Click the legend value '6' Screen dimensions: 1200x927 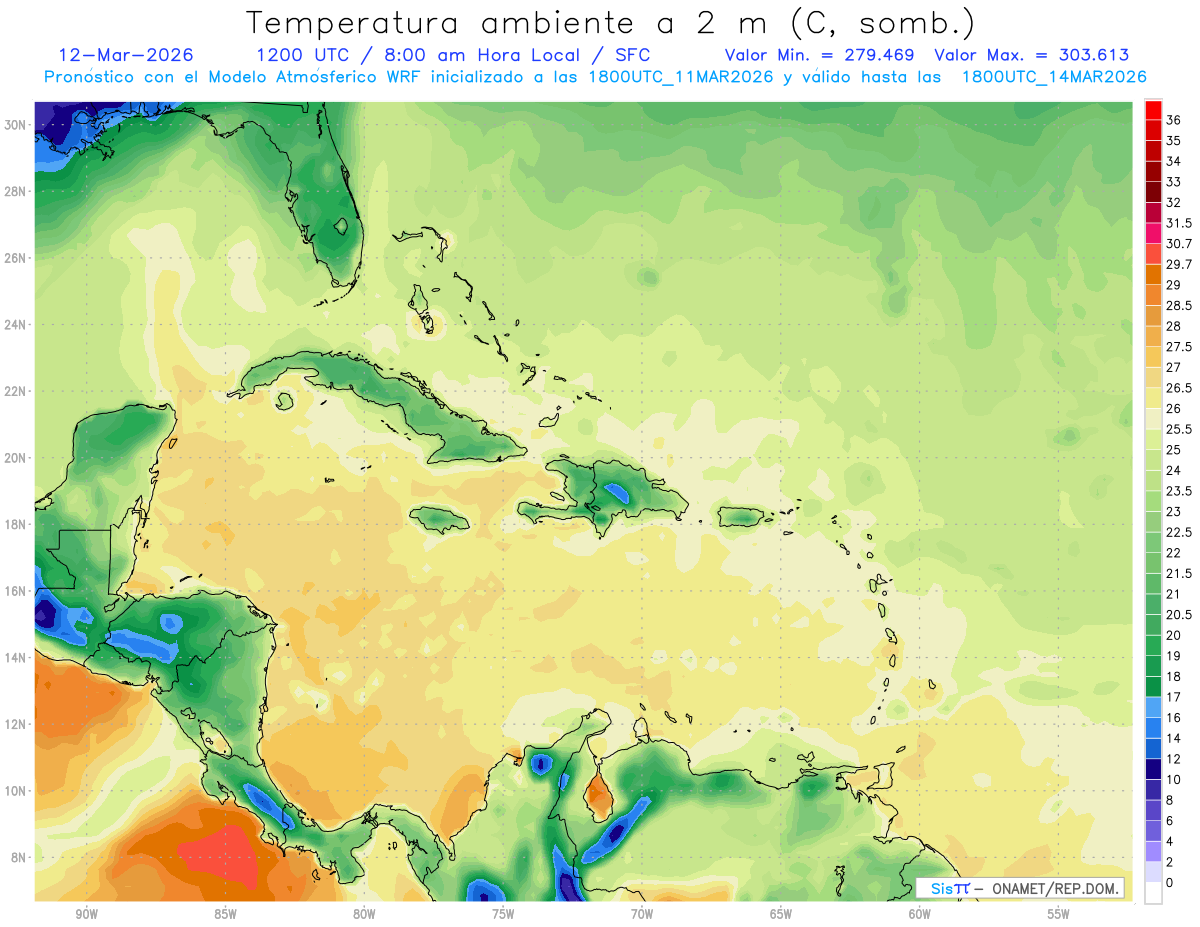tap(1170, 820)
